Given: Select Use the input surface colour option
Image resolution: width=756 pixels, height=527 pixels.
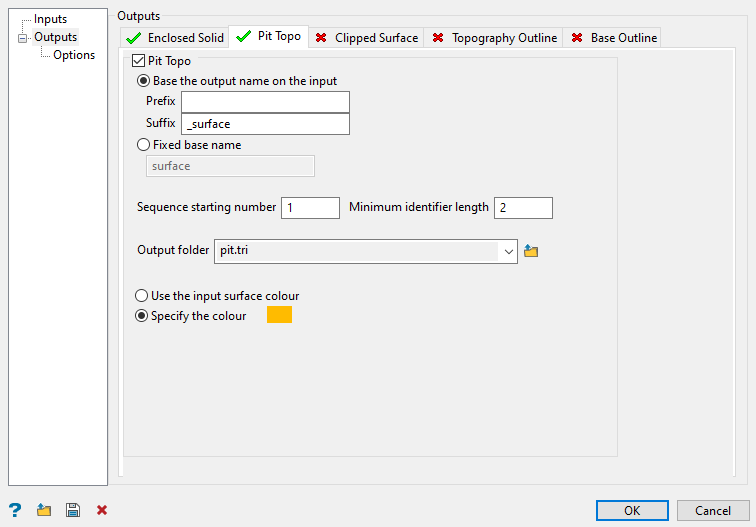Looking at the screenshot, I should pyautogui.click(x=142, y=296).
